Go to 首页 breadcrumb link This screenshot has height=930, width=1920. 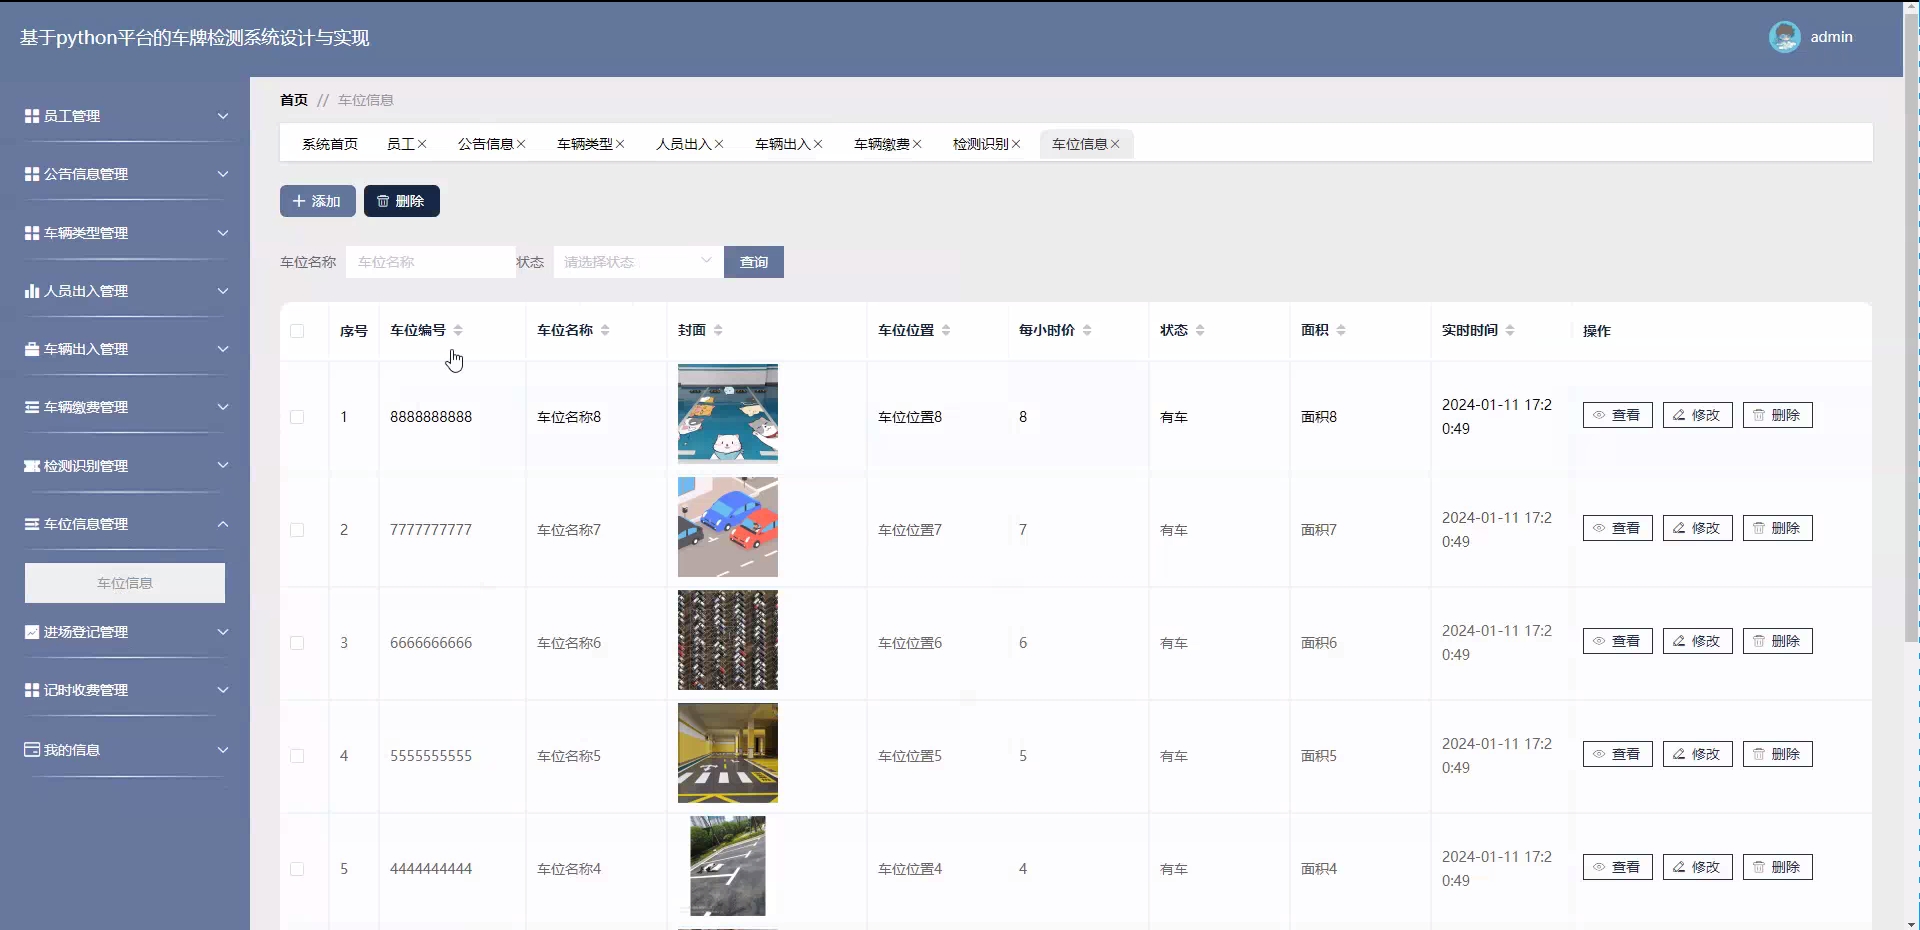[294, 100]
